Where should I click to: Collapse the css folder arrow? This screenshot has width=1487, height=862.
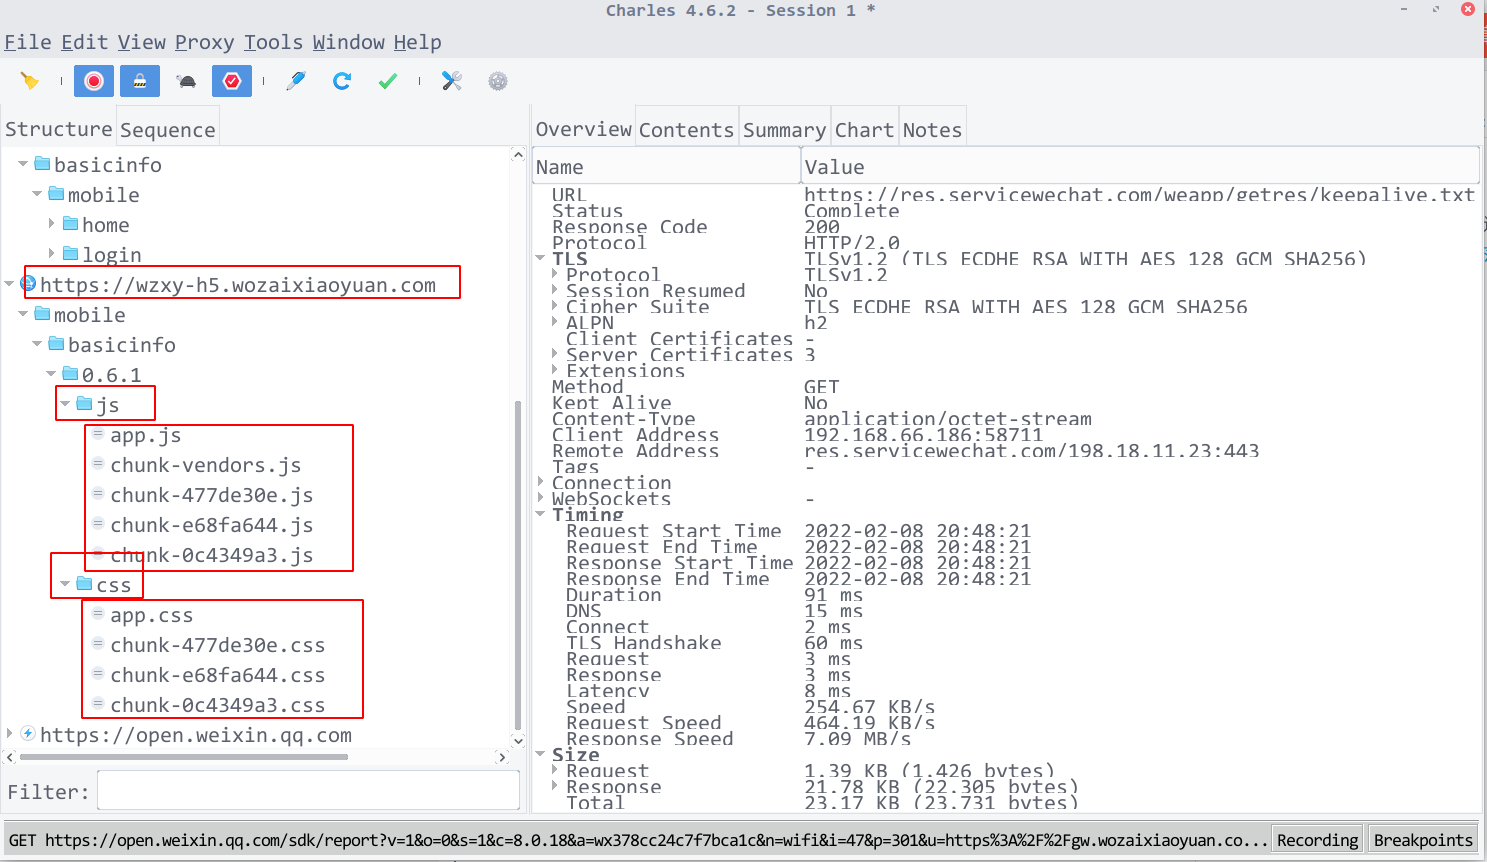[x=65, y=584]
